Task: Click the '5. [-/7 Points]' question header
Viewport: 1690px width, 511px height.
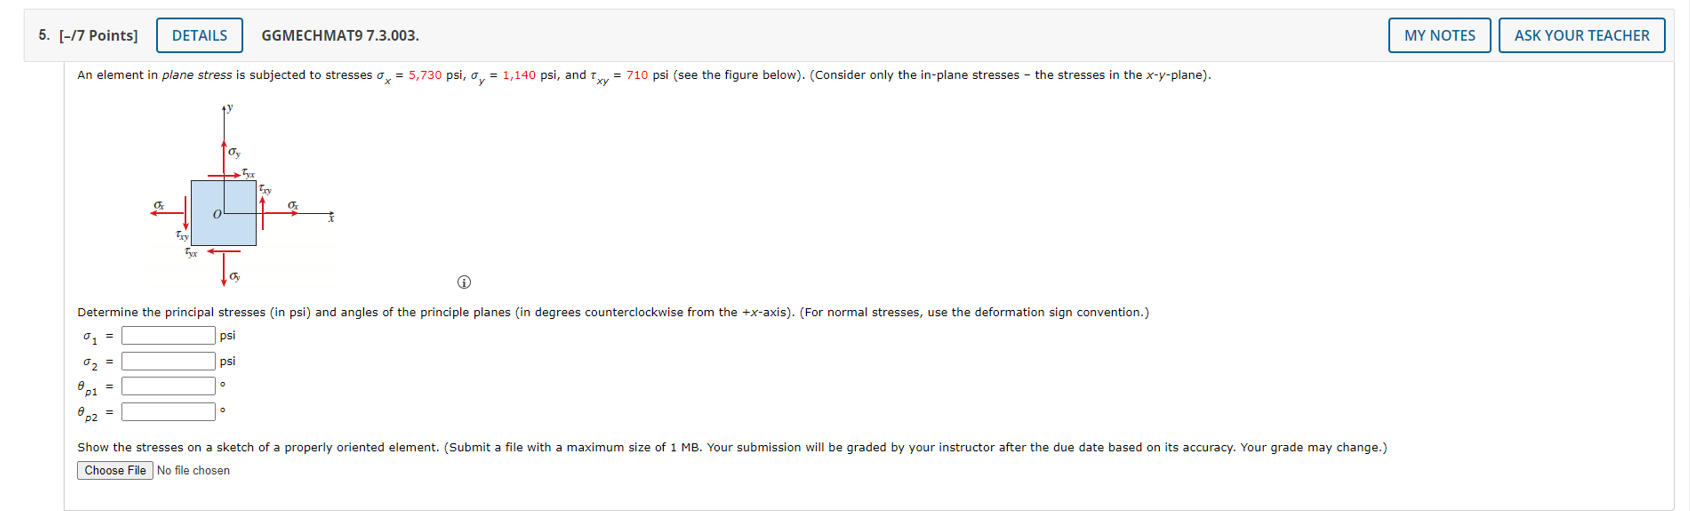Action: coord(88,36)
